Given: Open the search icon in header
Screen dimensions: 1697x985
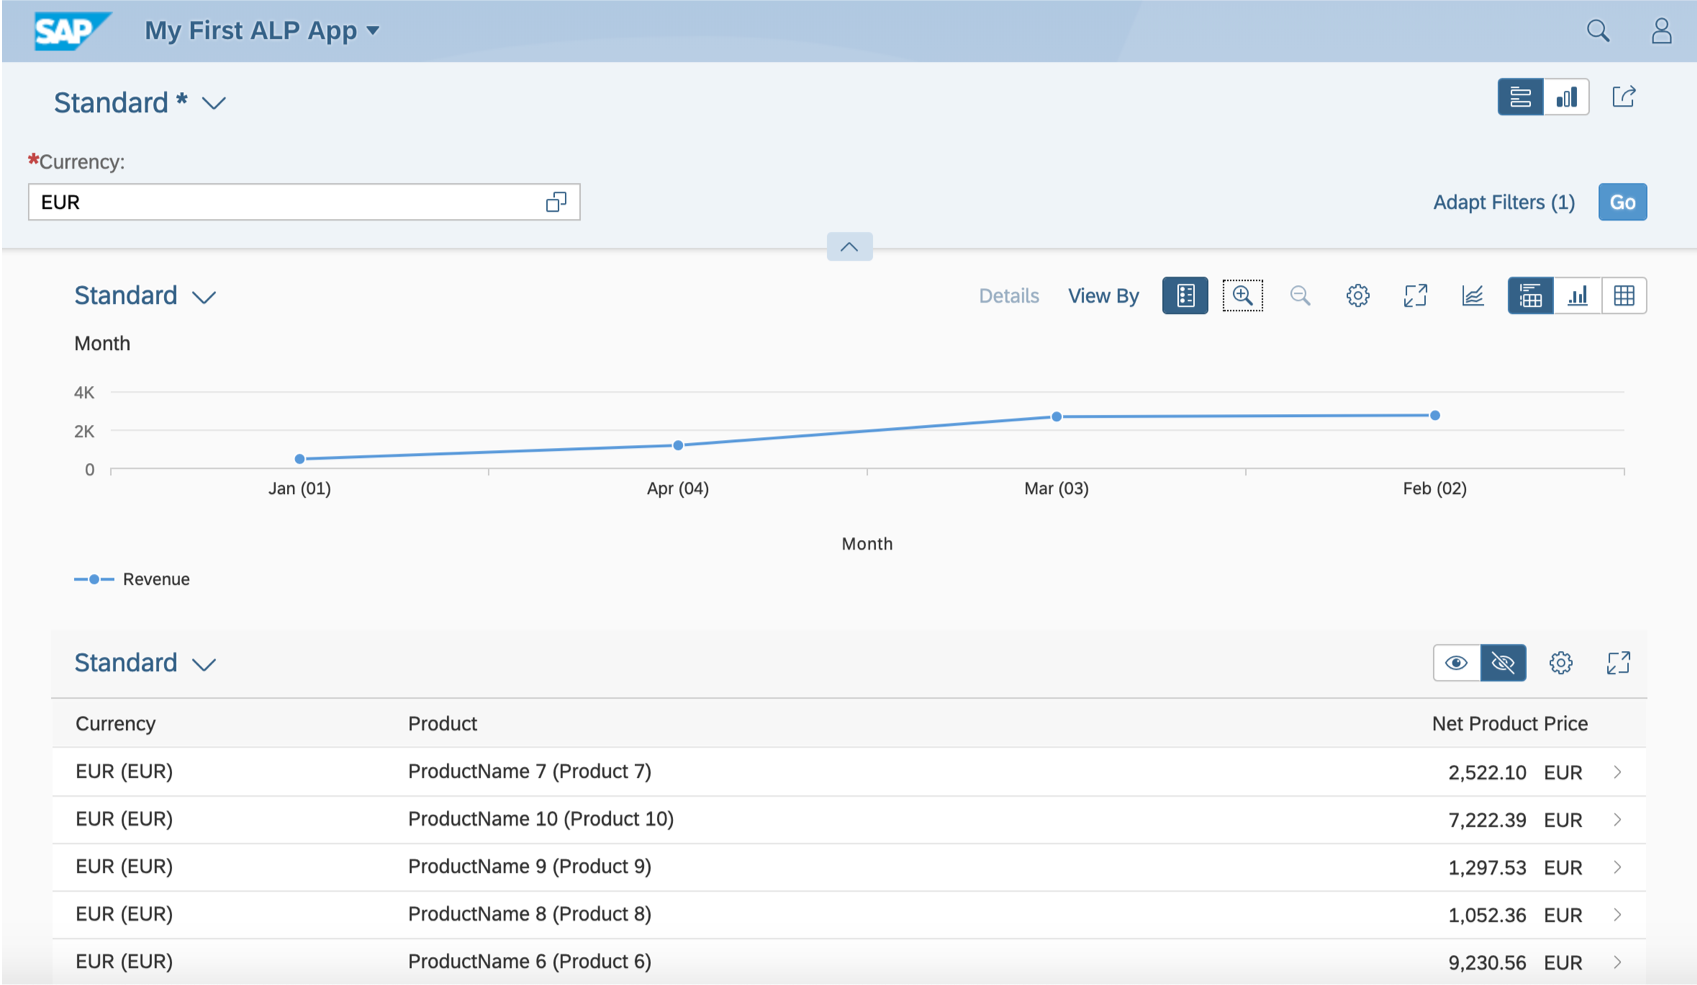Looking at the screenshot, I should tap(1598, 31).
